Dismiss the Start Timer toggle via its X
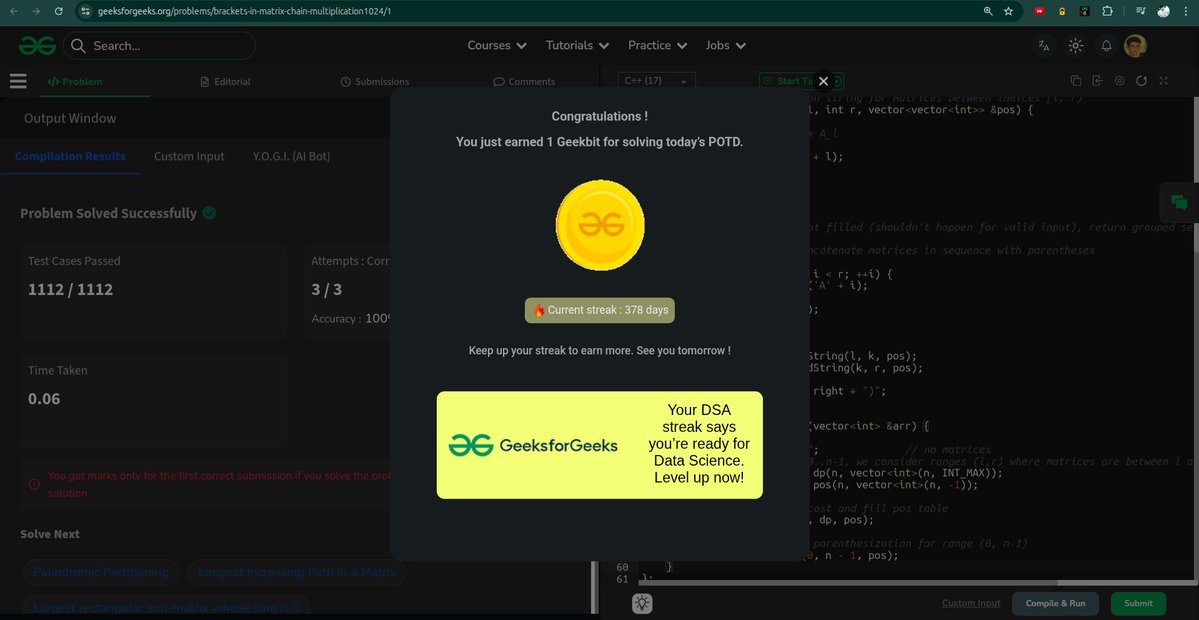The height and width of the screenshot is (620, 1199). tap(824, 81)
